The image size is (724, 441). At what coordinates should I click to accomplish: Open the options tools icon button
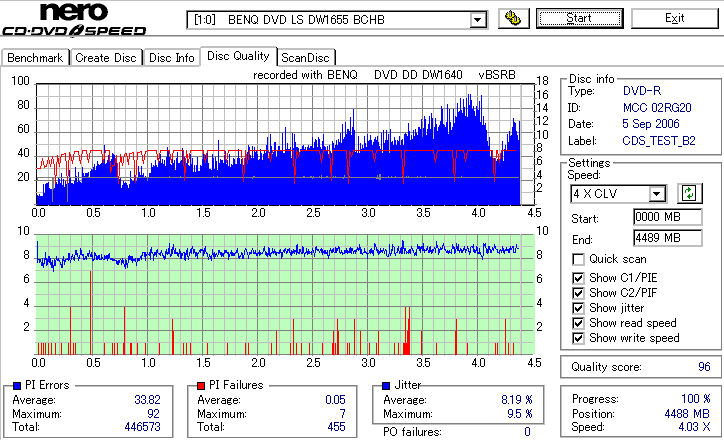[x=513, y=18]
